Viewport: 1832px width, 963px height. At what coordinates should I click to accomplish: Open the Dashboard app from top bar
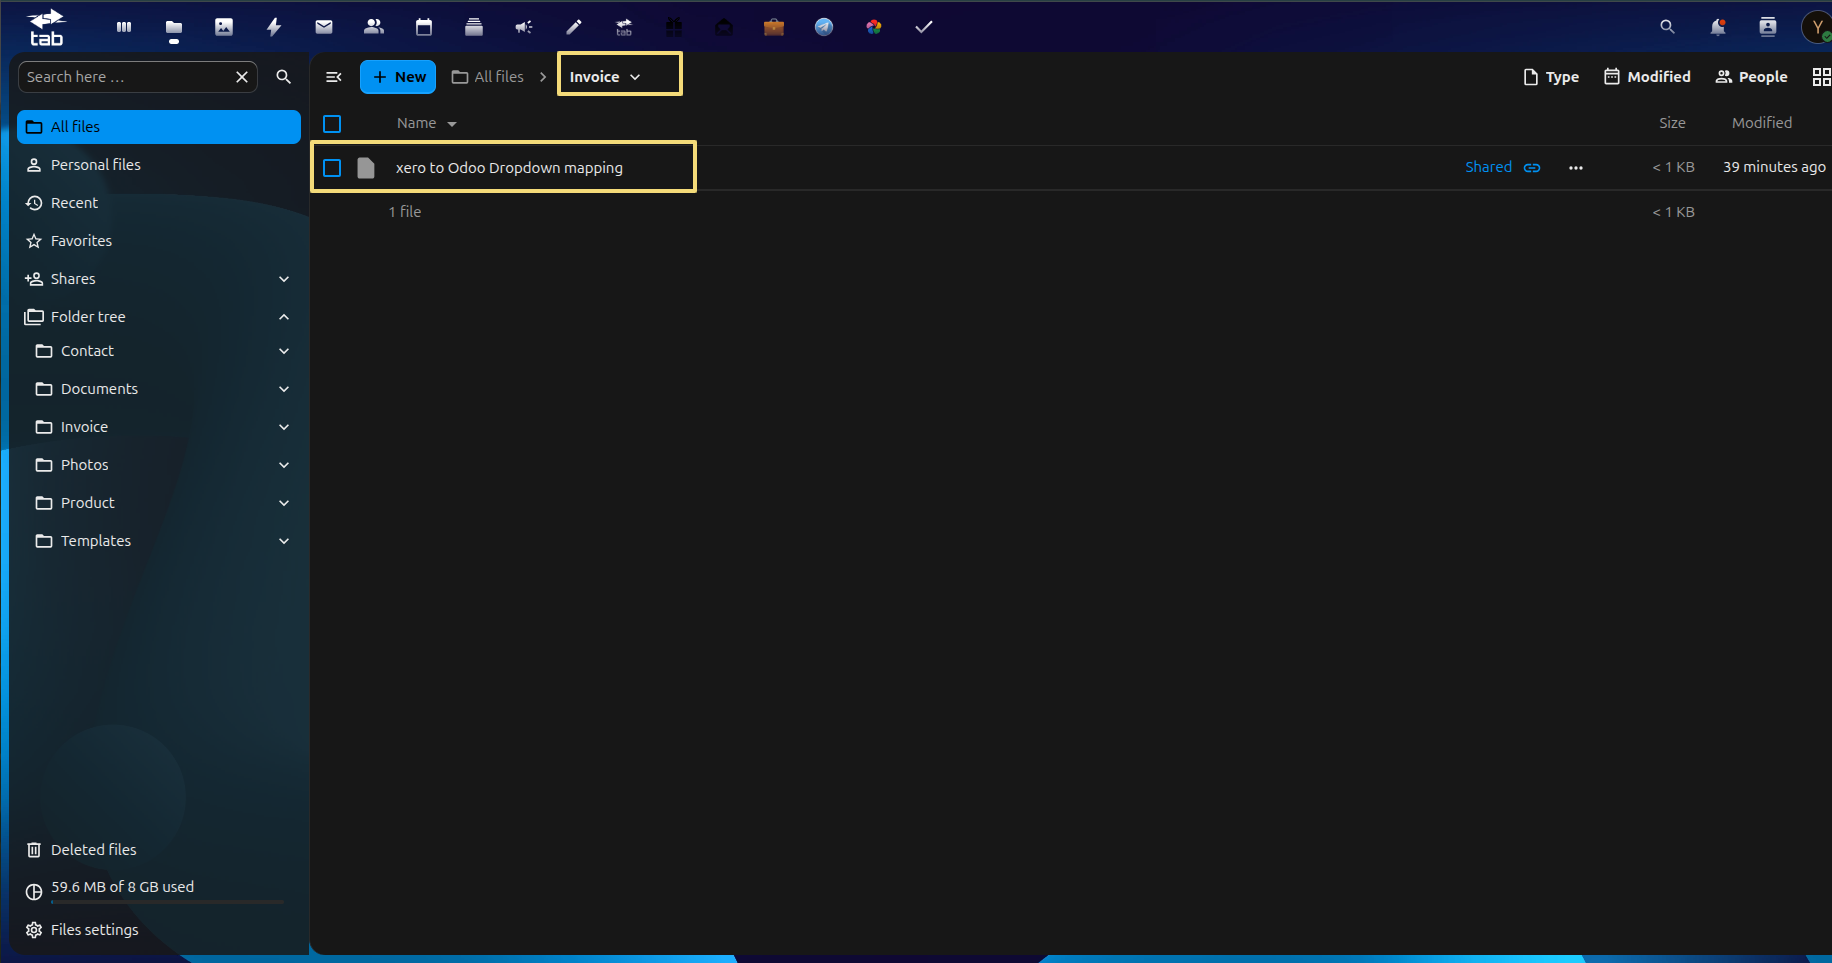[124, 27]
